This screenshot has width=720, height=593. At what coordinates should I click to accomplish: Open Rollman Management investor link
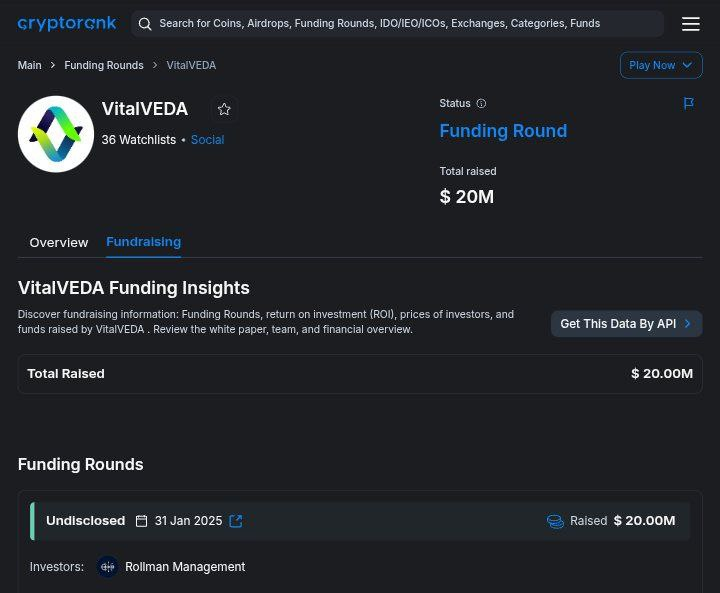pos(185,567)
